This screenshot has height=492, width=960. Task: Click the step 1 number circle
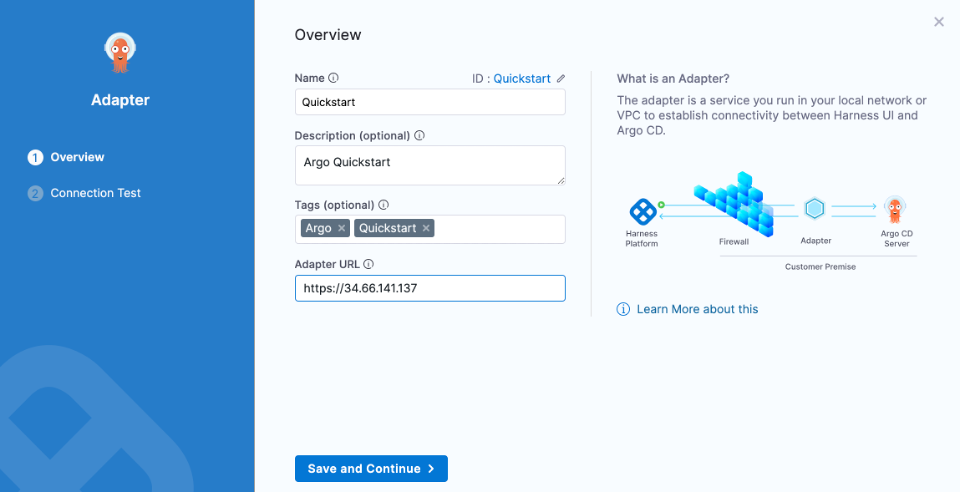(35, 158)
